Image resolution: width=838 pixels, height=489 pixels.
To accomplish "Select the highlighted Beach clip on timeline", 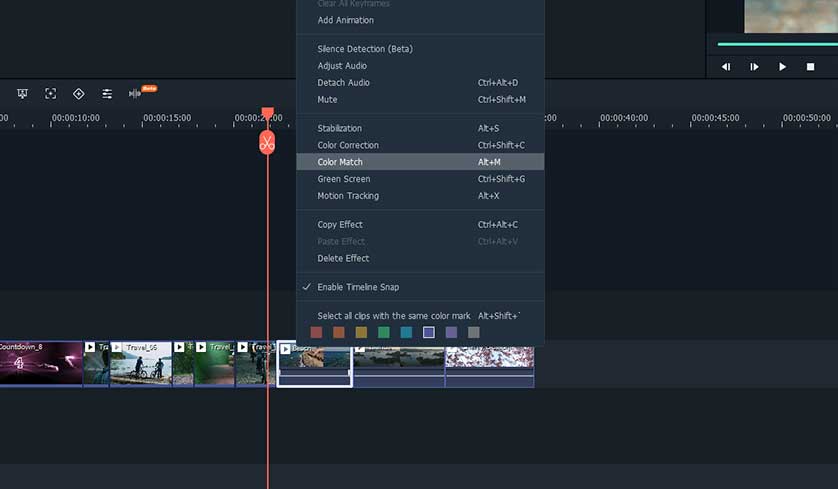I will [315, 363].
